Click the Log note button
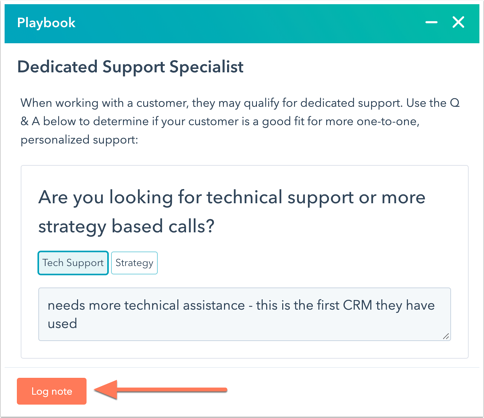This screenshot has width=484, height=418. point(52,391)
